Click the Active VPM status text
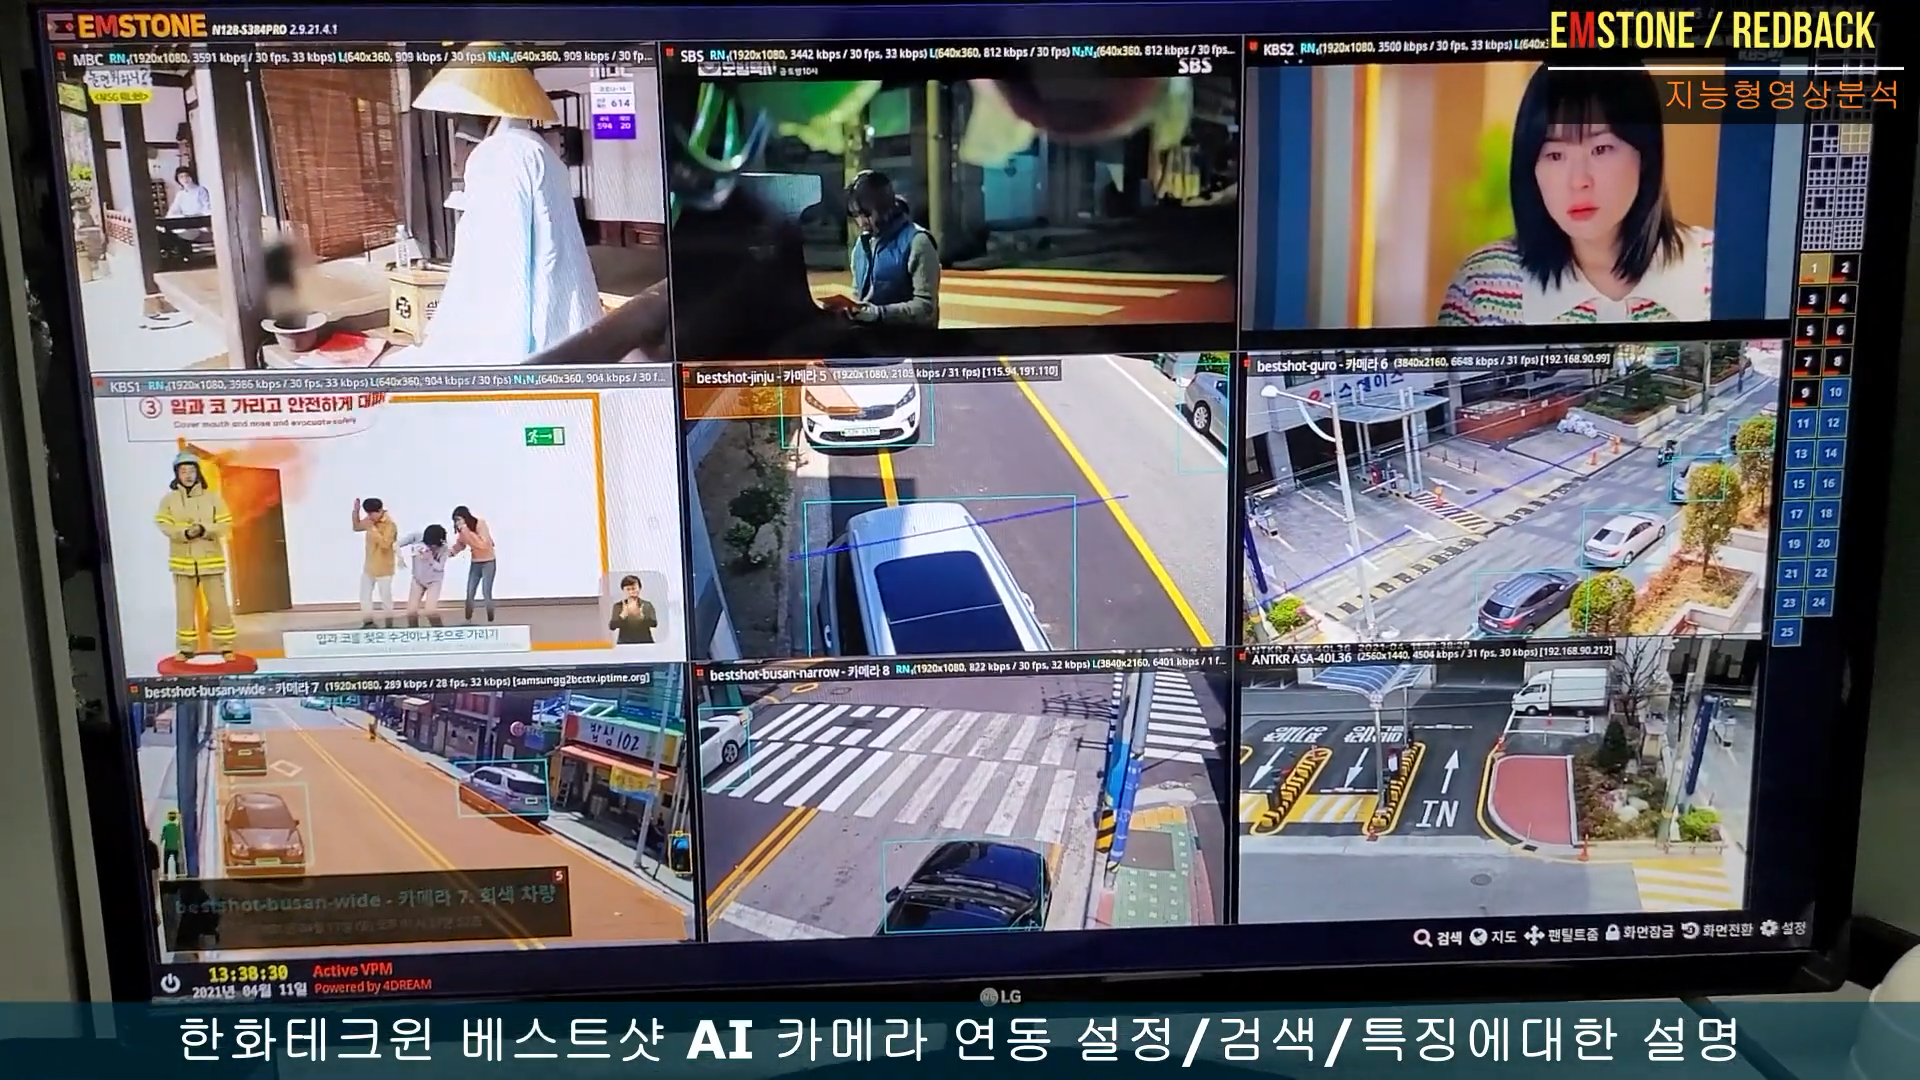The image size is (1920, 1080). [352, 970]
